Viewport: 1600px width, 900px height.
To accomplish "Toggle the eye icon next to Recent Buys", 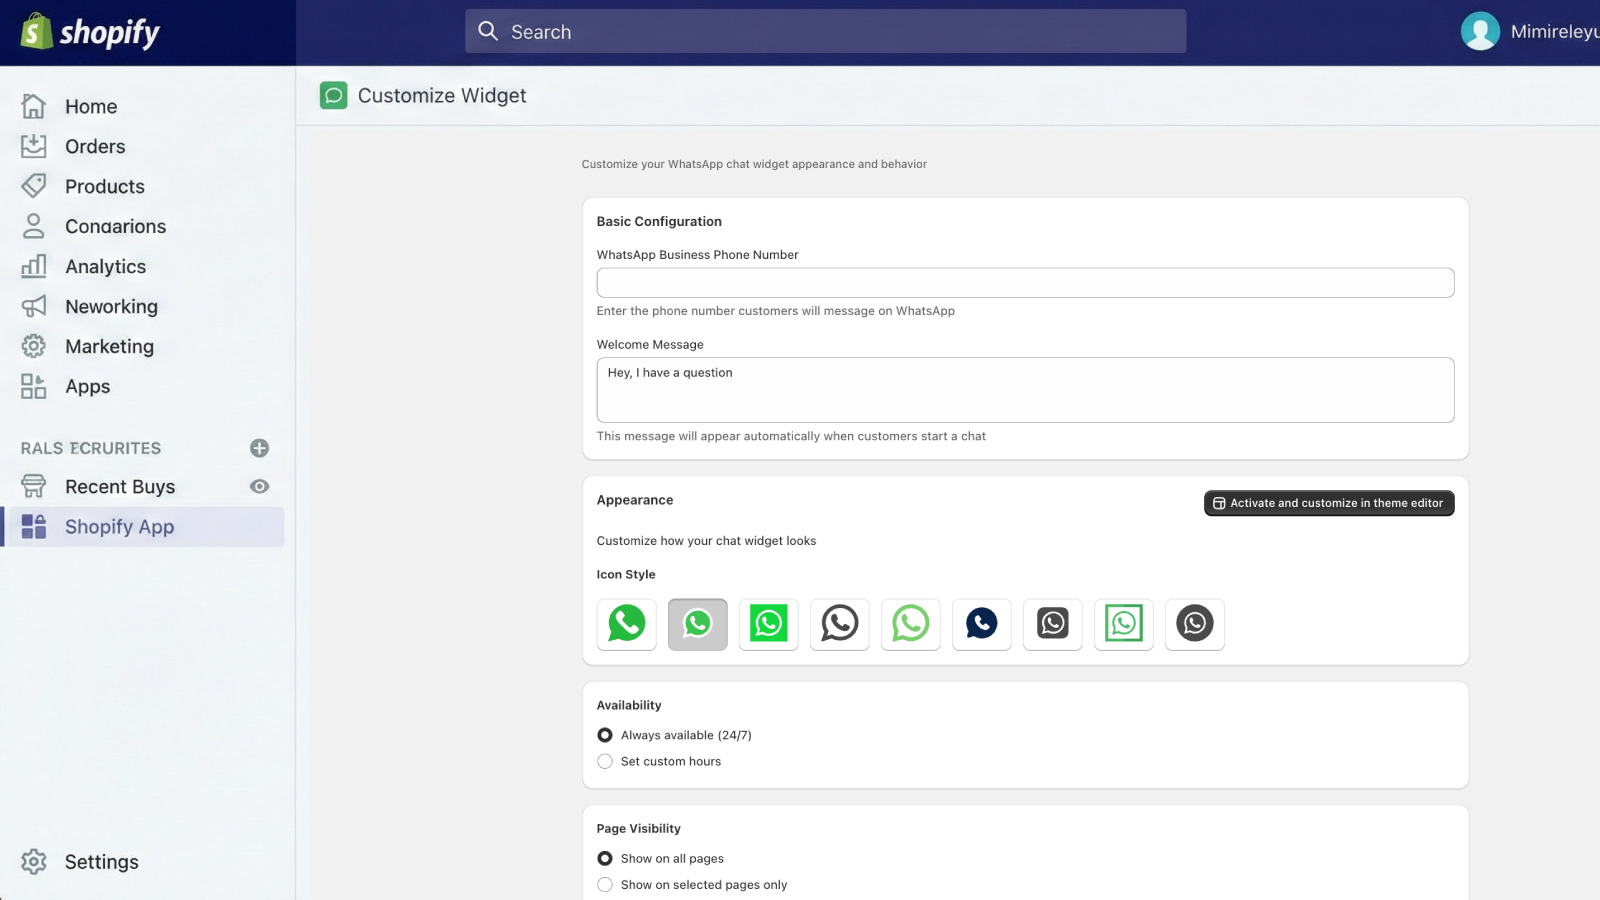I will pyautogui.click(x=260, y=487).
